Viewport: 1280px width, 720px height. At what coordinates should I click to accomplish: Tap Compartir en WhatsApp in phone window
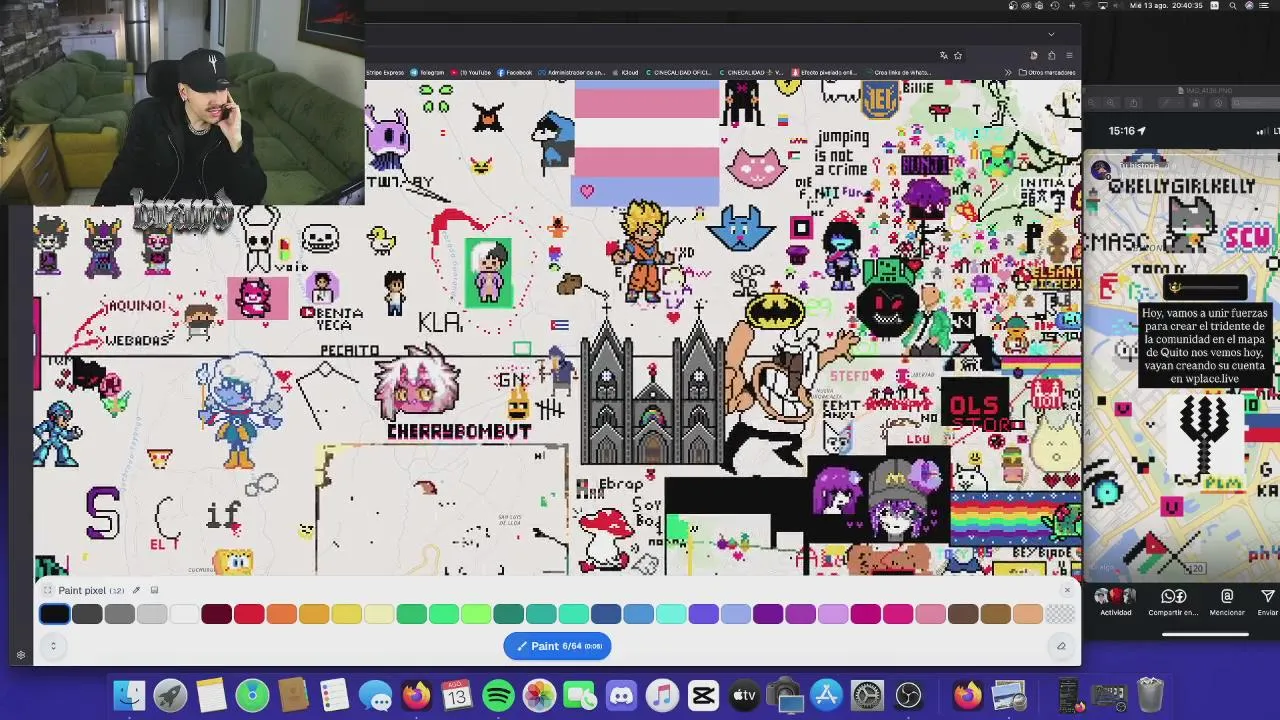[1173, 602]
